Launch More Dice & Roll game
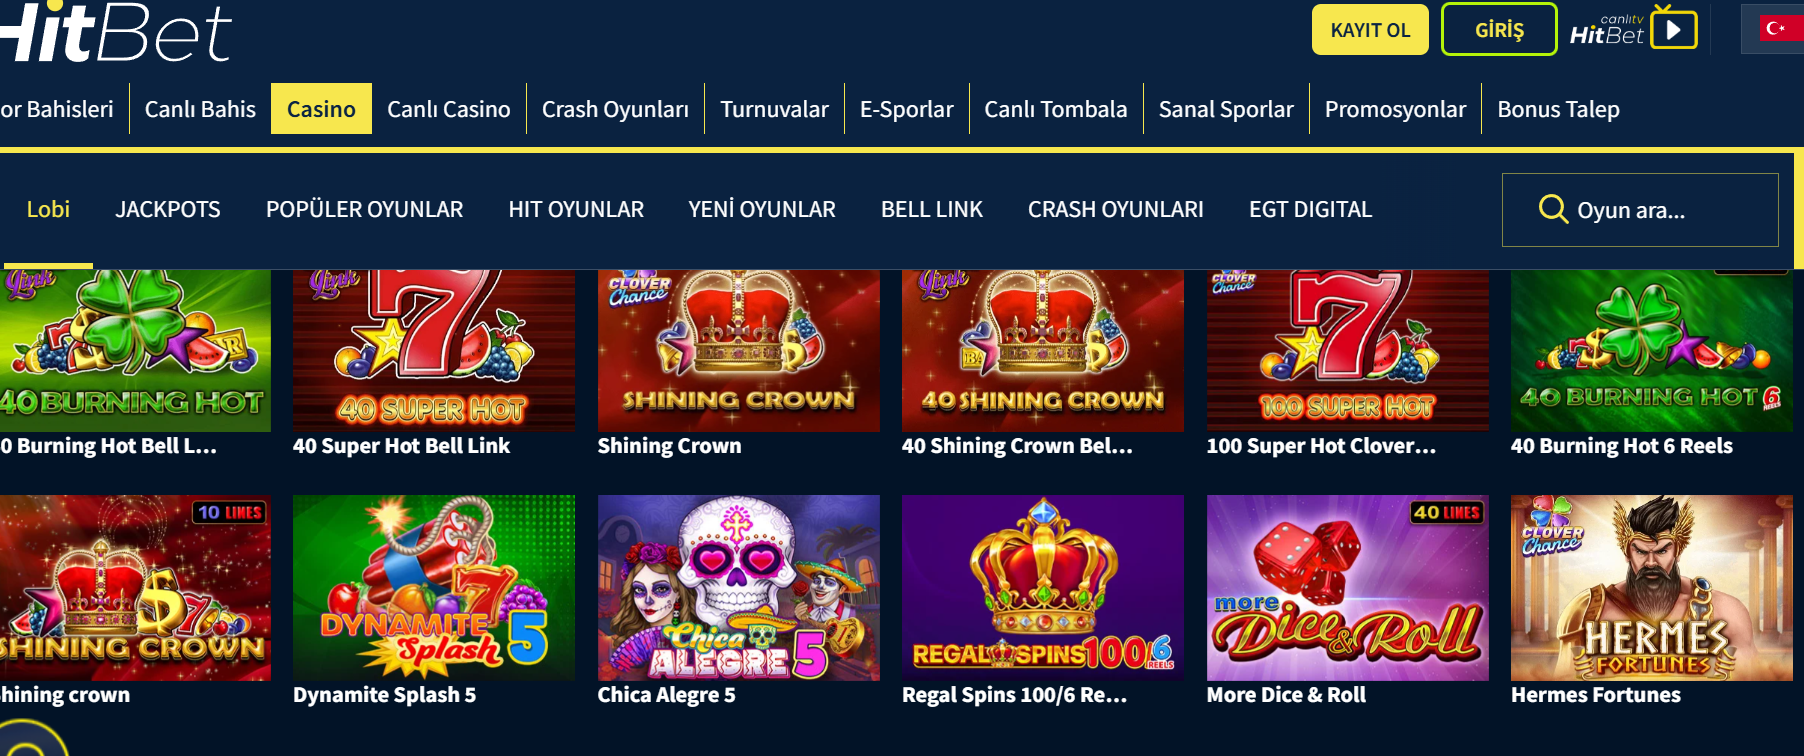 (1347, 588)
